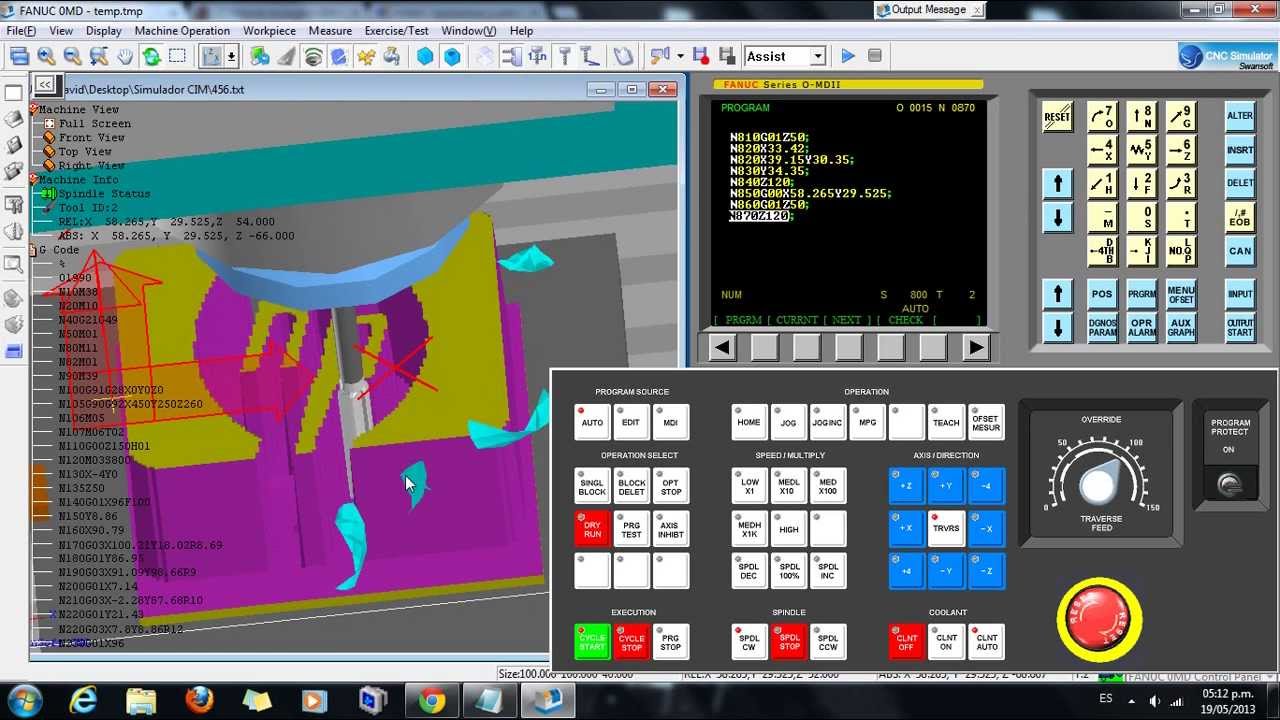Click the EOB keypad key
The height and width of the screenshot is (720, 1280).
pos(1240,218)
